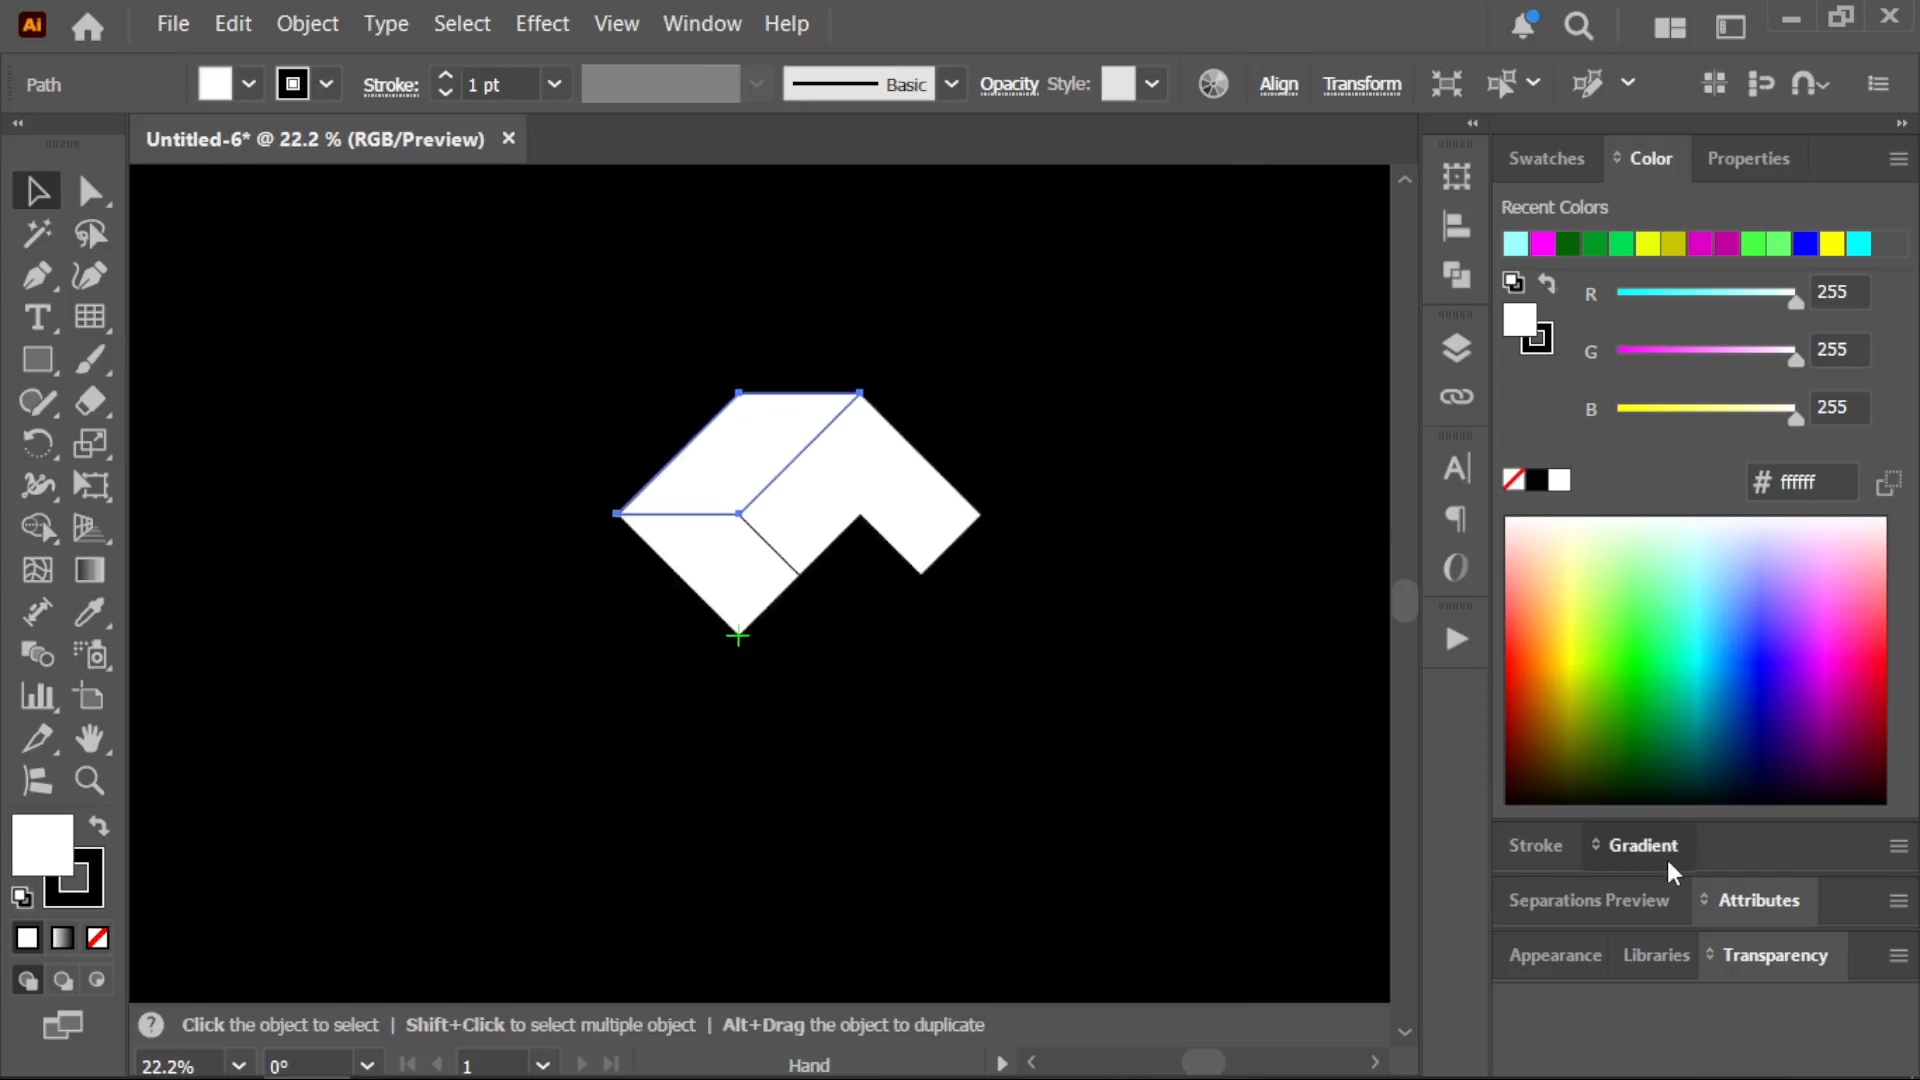Set default fill and stroke in toolbar
Screen dimensions: 1920x1080
tap(22, 897)
